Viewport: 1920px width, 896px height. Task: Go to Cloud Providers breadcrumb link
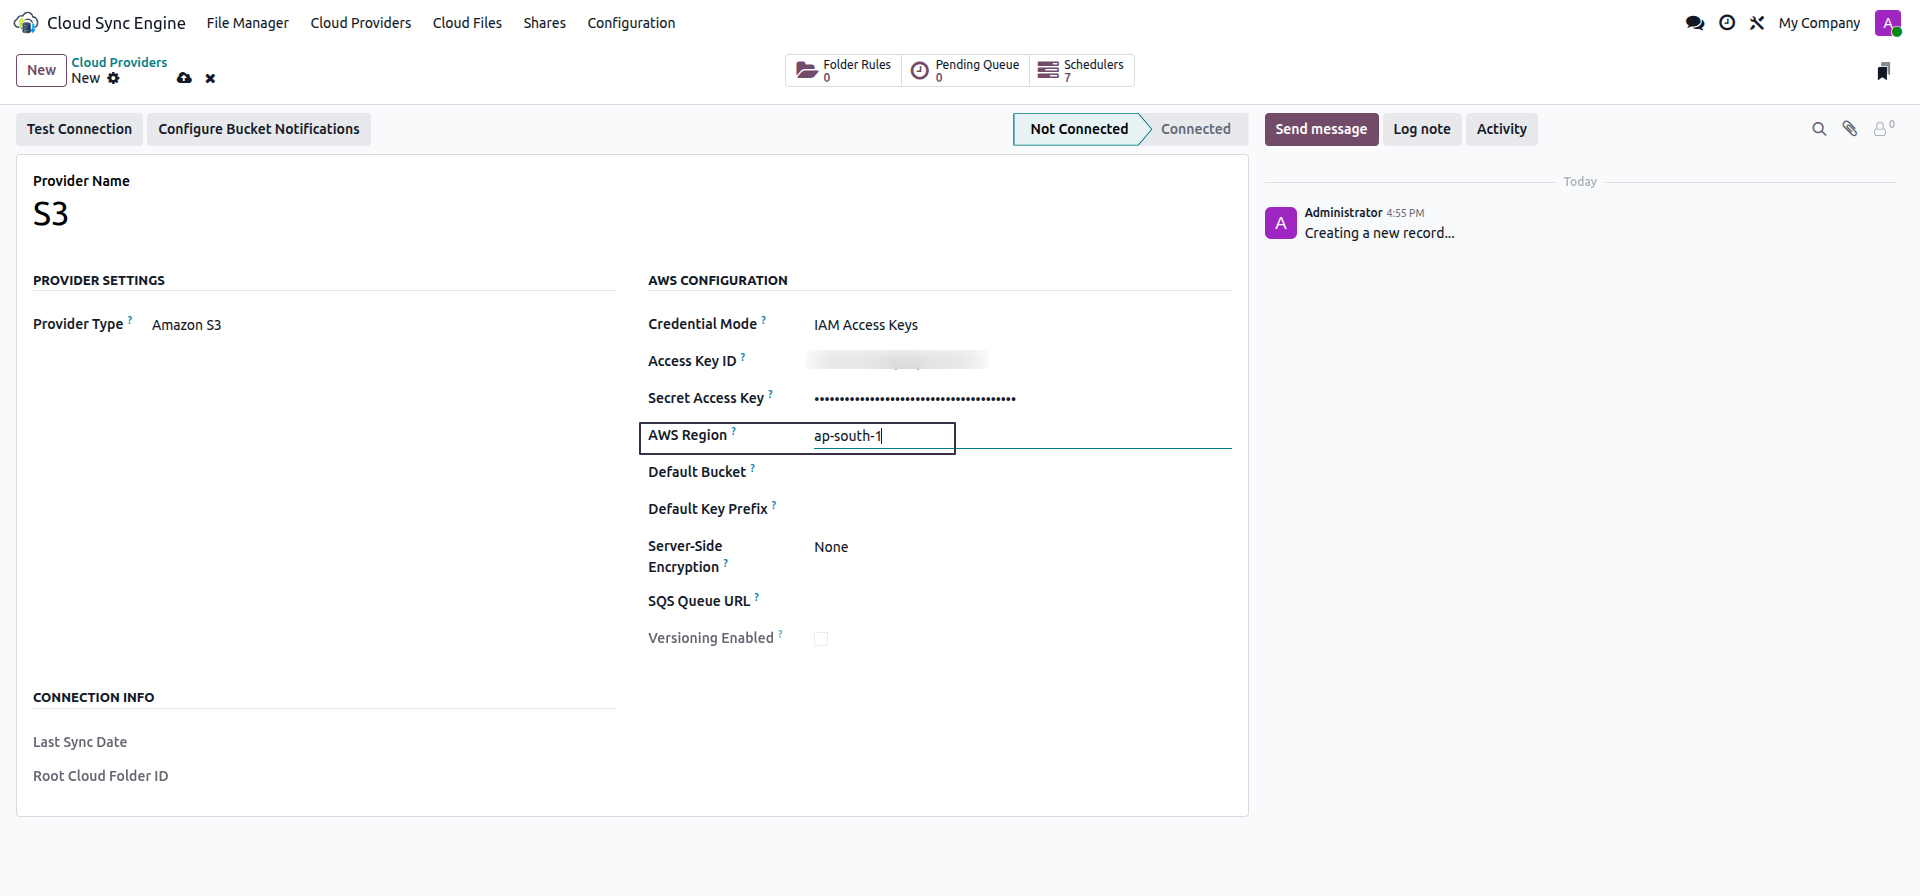click(119, 62)
